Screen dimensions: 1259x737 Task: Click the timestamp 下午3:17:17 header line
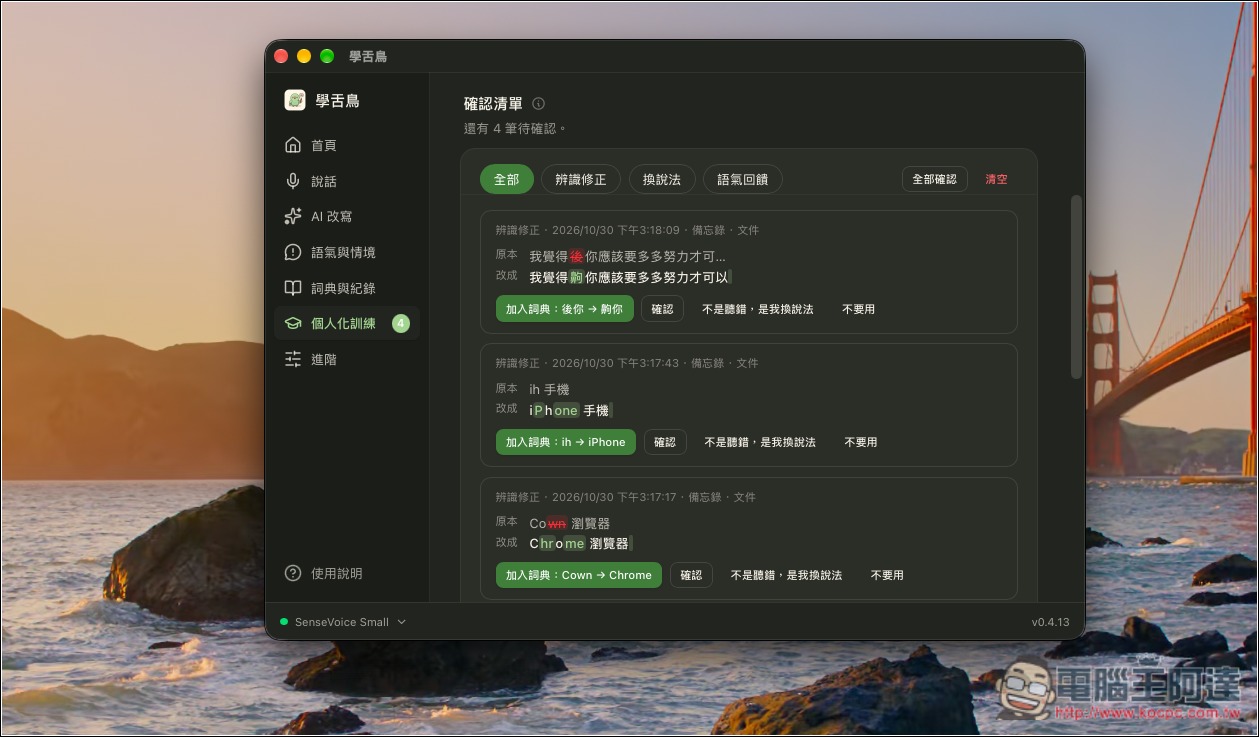pos(626,497)
